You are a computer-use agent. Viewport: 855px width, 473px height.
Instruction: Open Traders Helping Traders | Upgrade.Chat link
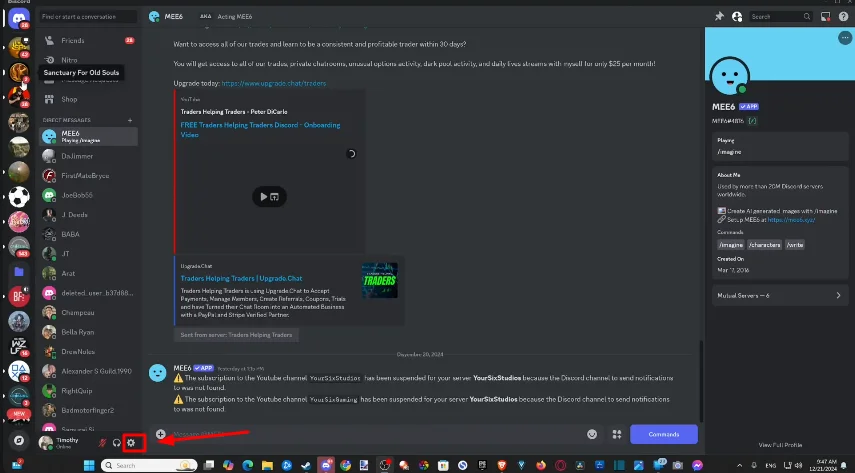tap(241, 278)
